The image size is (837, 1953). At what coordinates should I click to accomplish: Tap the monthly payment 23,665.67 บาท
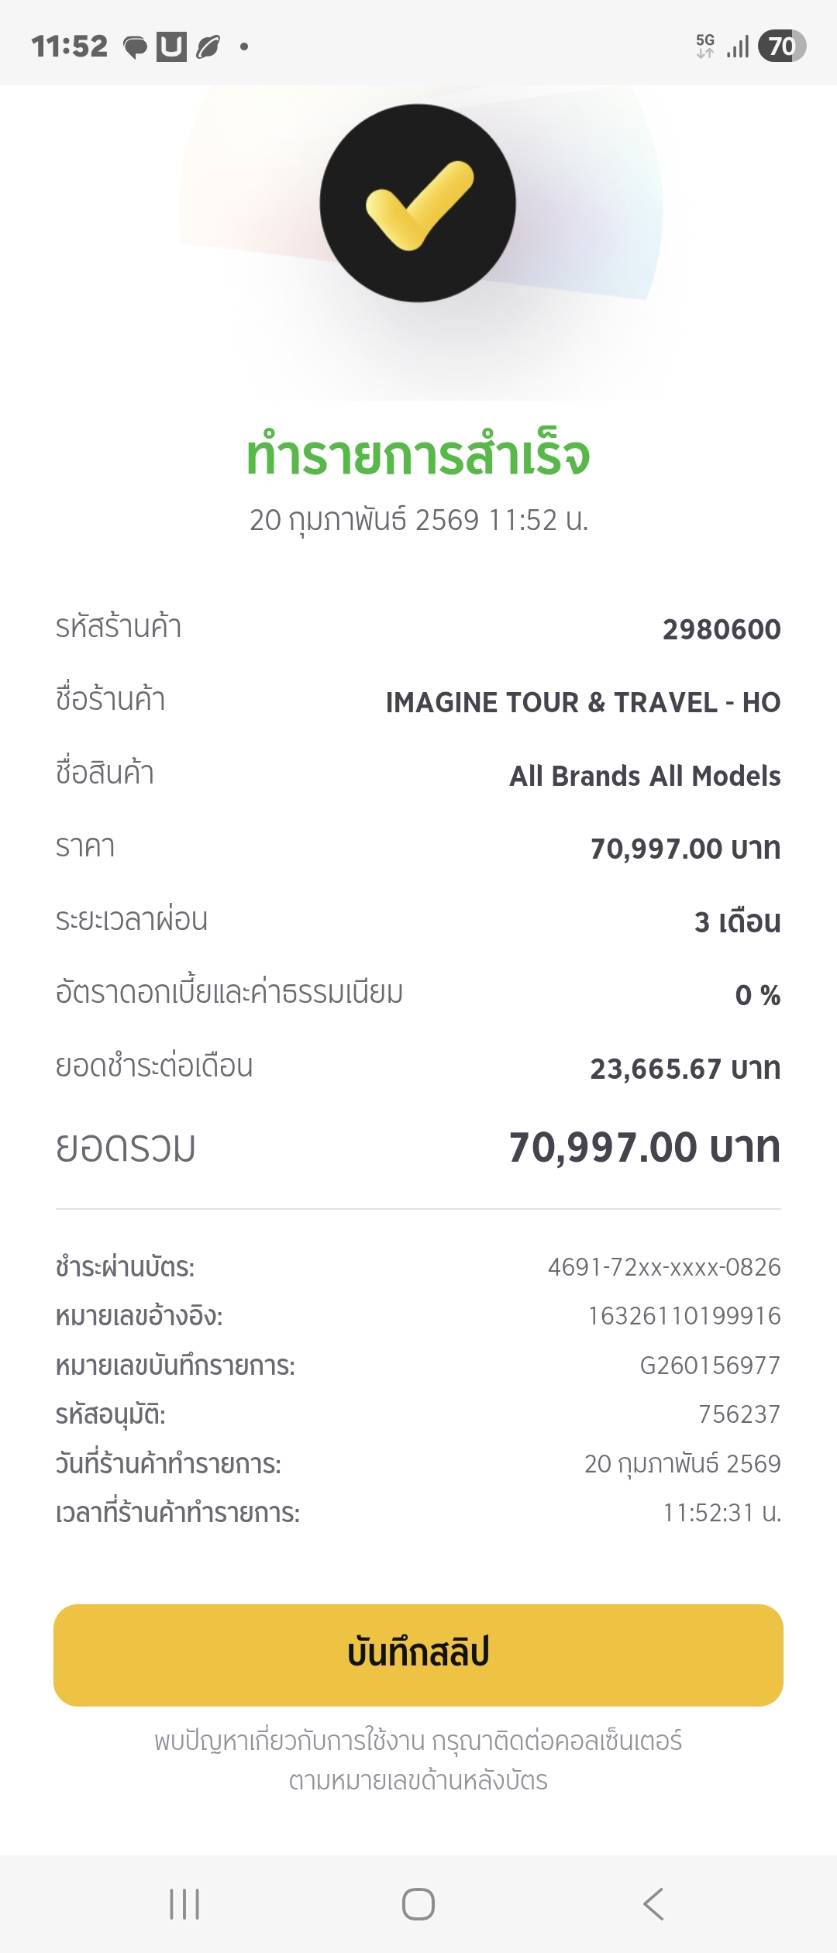point(685,1068)
